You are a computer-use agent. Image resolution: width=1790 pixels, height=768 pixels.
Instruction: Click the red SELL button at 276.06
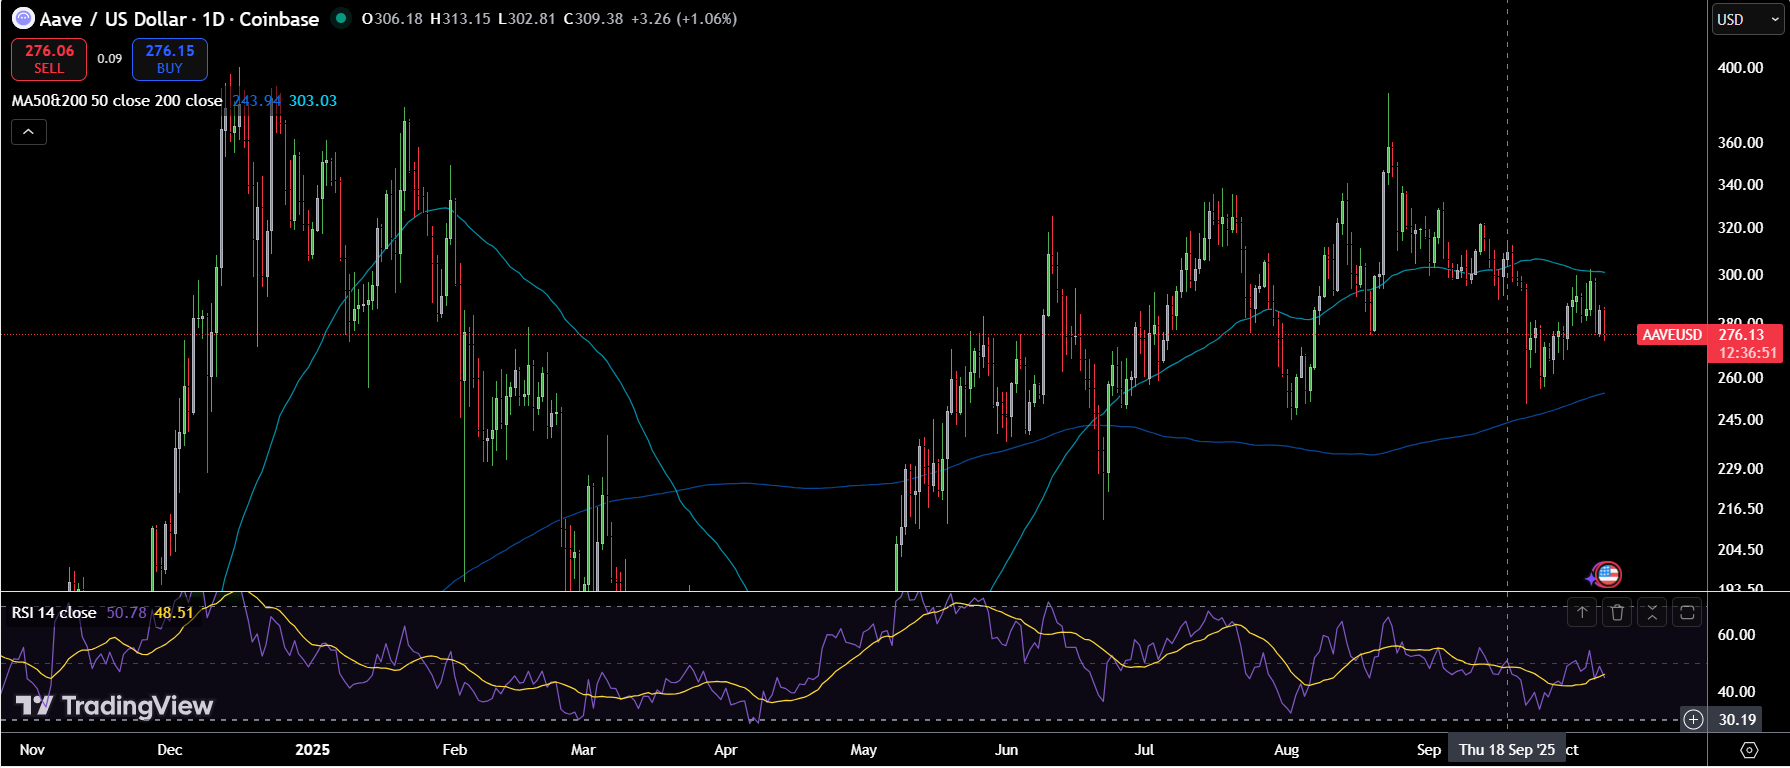pos(49,59)
